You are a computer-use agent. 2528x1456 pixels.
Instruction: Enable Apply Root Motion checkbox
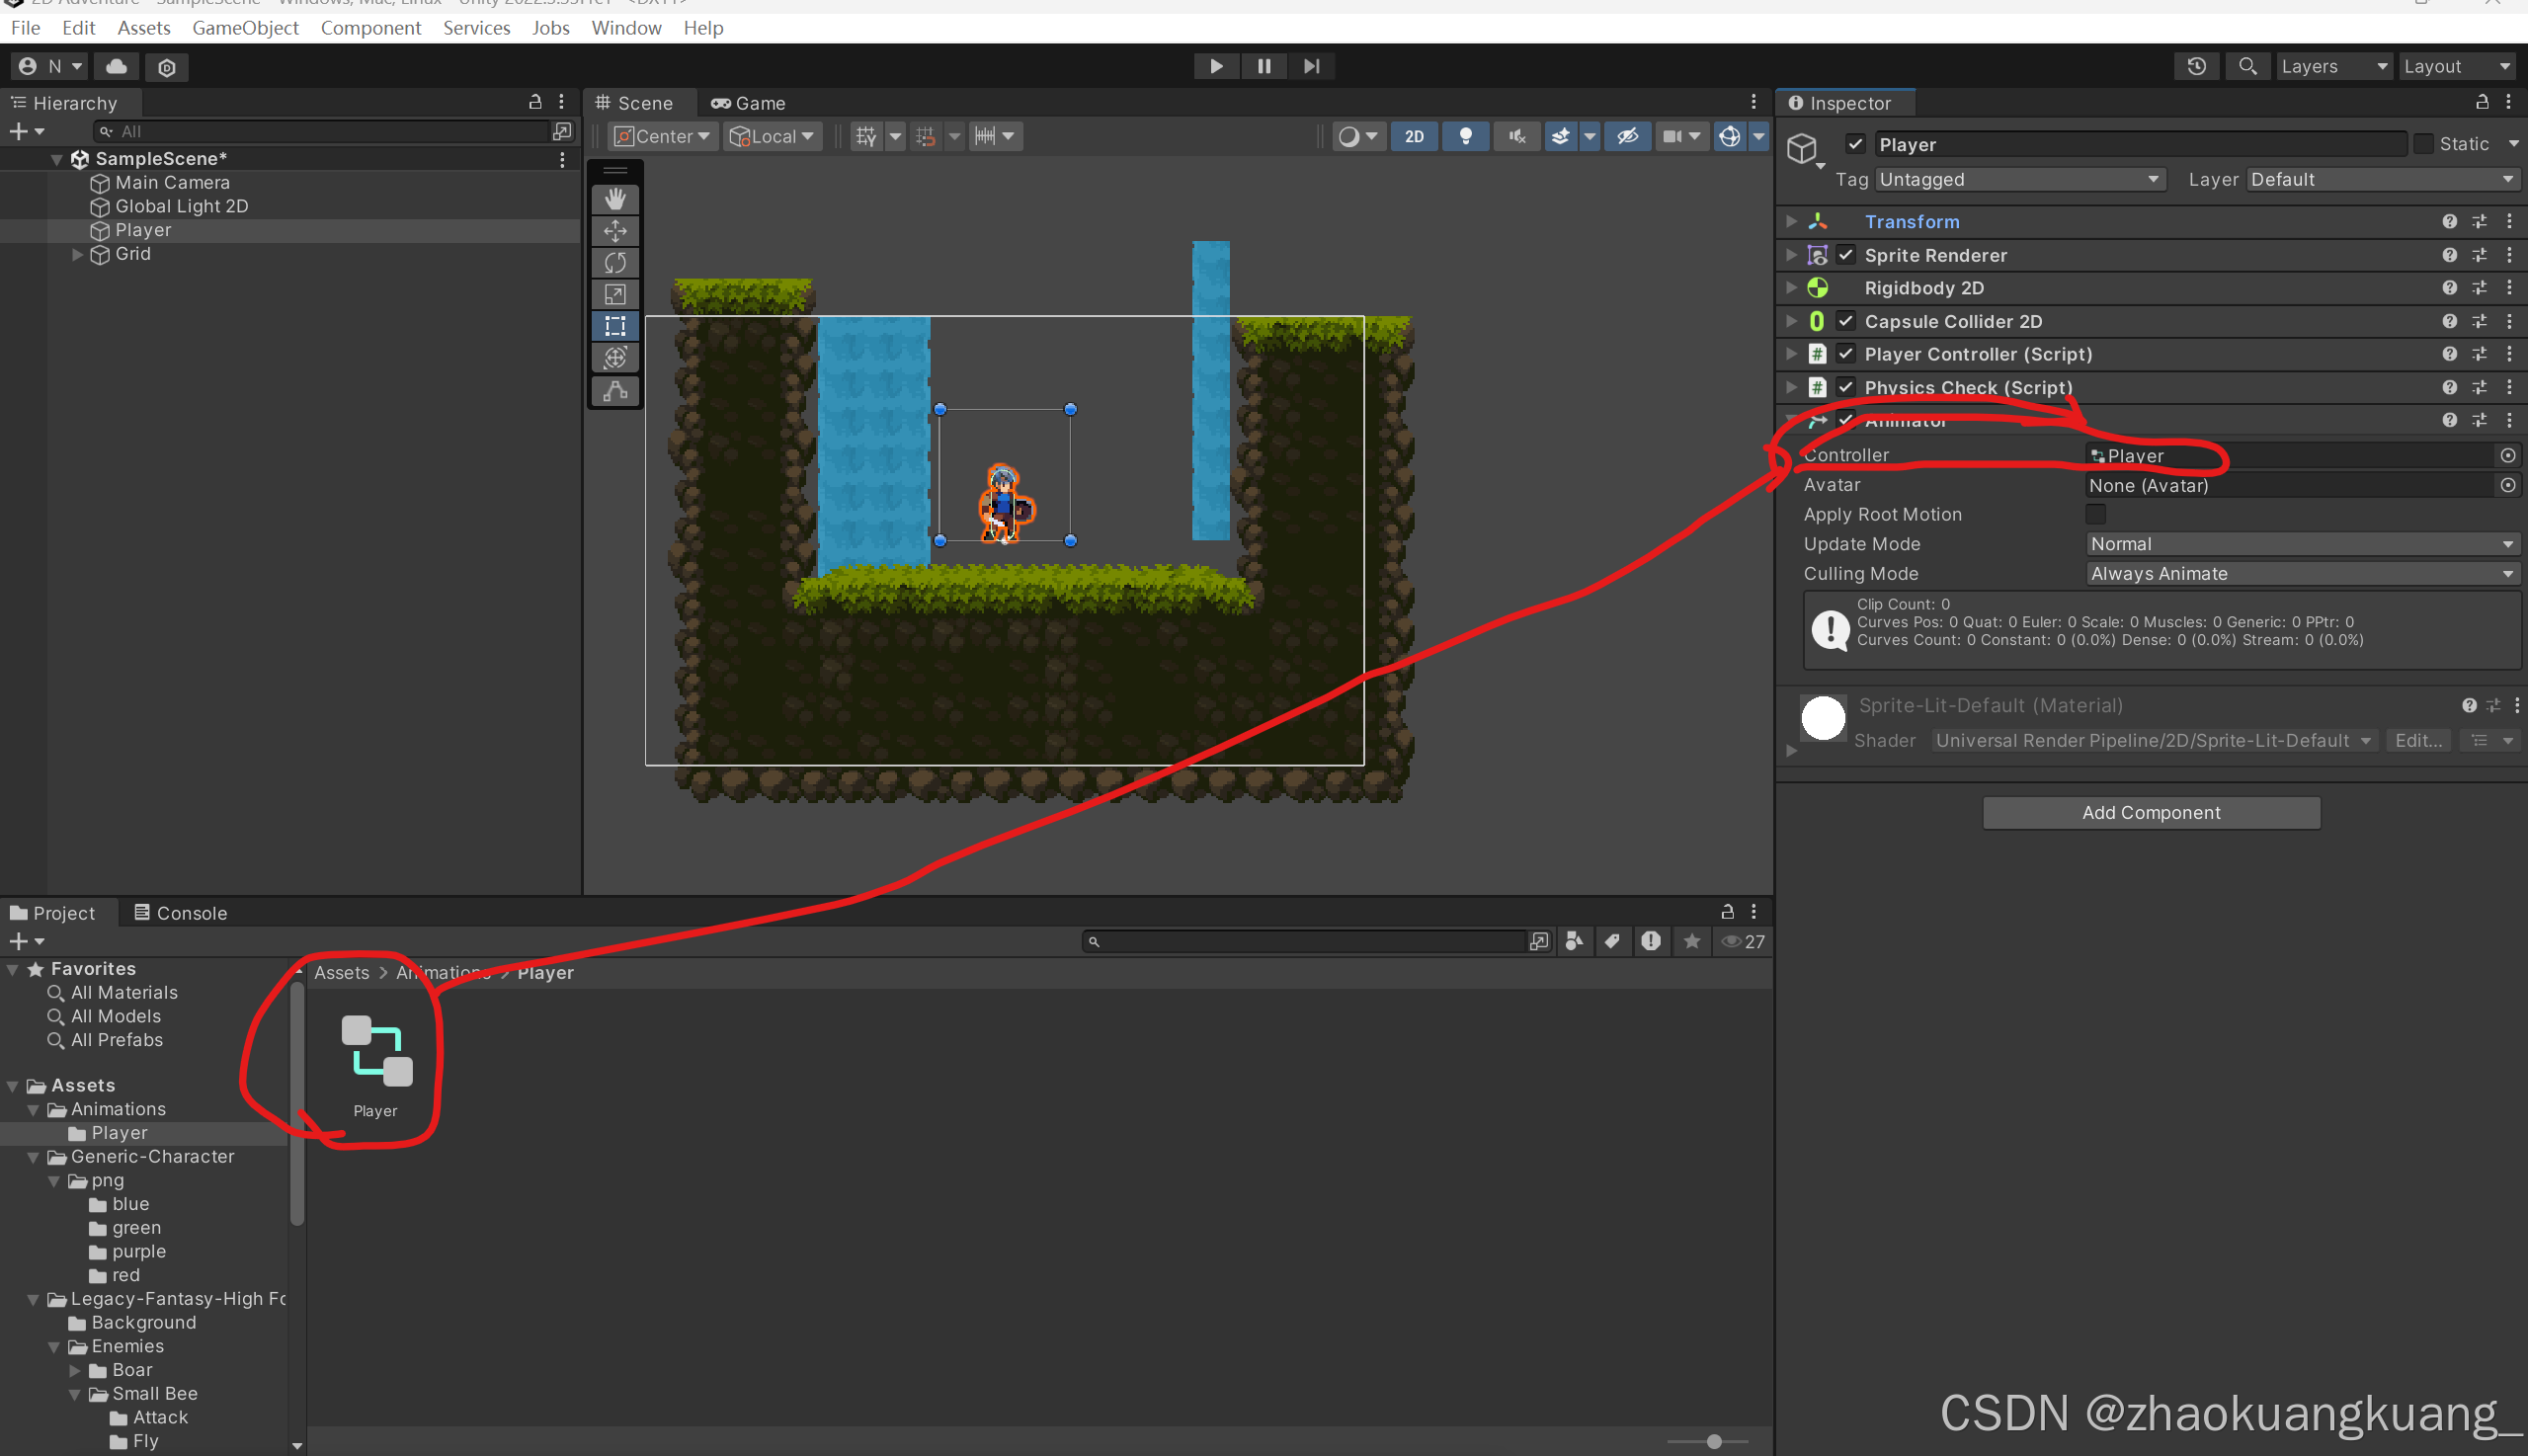(x=2096, y=514)
